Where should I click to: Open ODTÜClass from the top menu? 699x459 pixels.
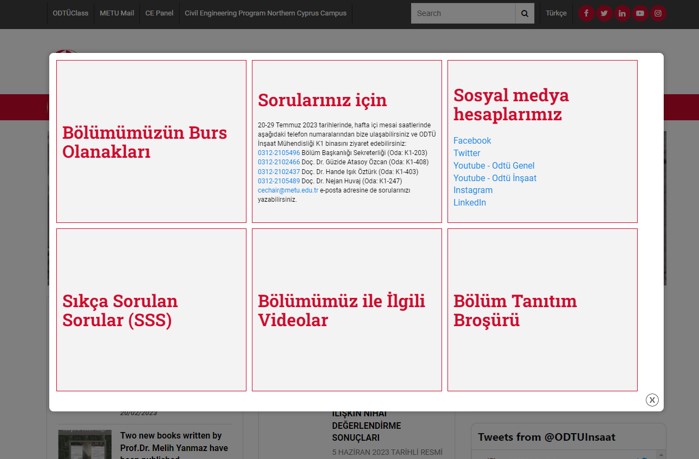pyautogui.click(x=70, y=13)
